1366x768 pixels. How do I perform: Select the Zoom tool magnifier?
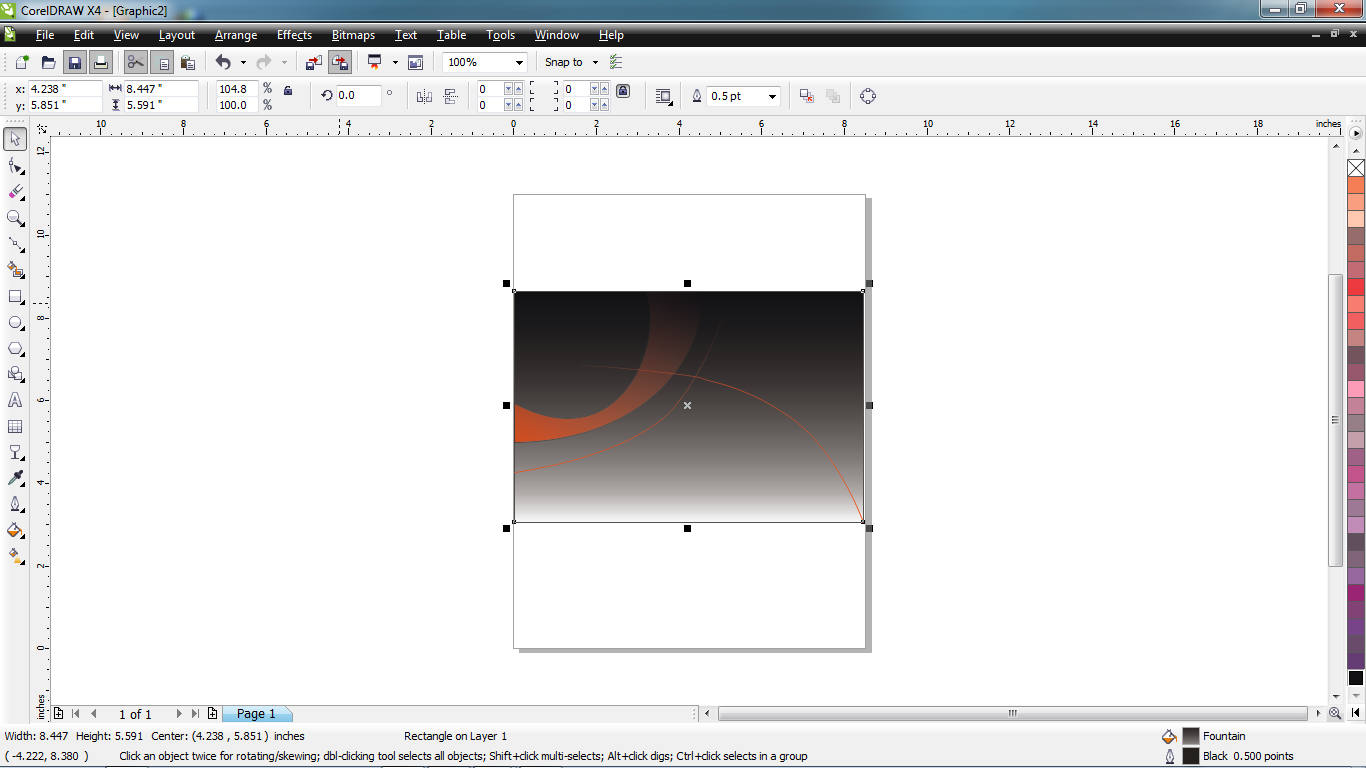point(15,217)
